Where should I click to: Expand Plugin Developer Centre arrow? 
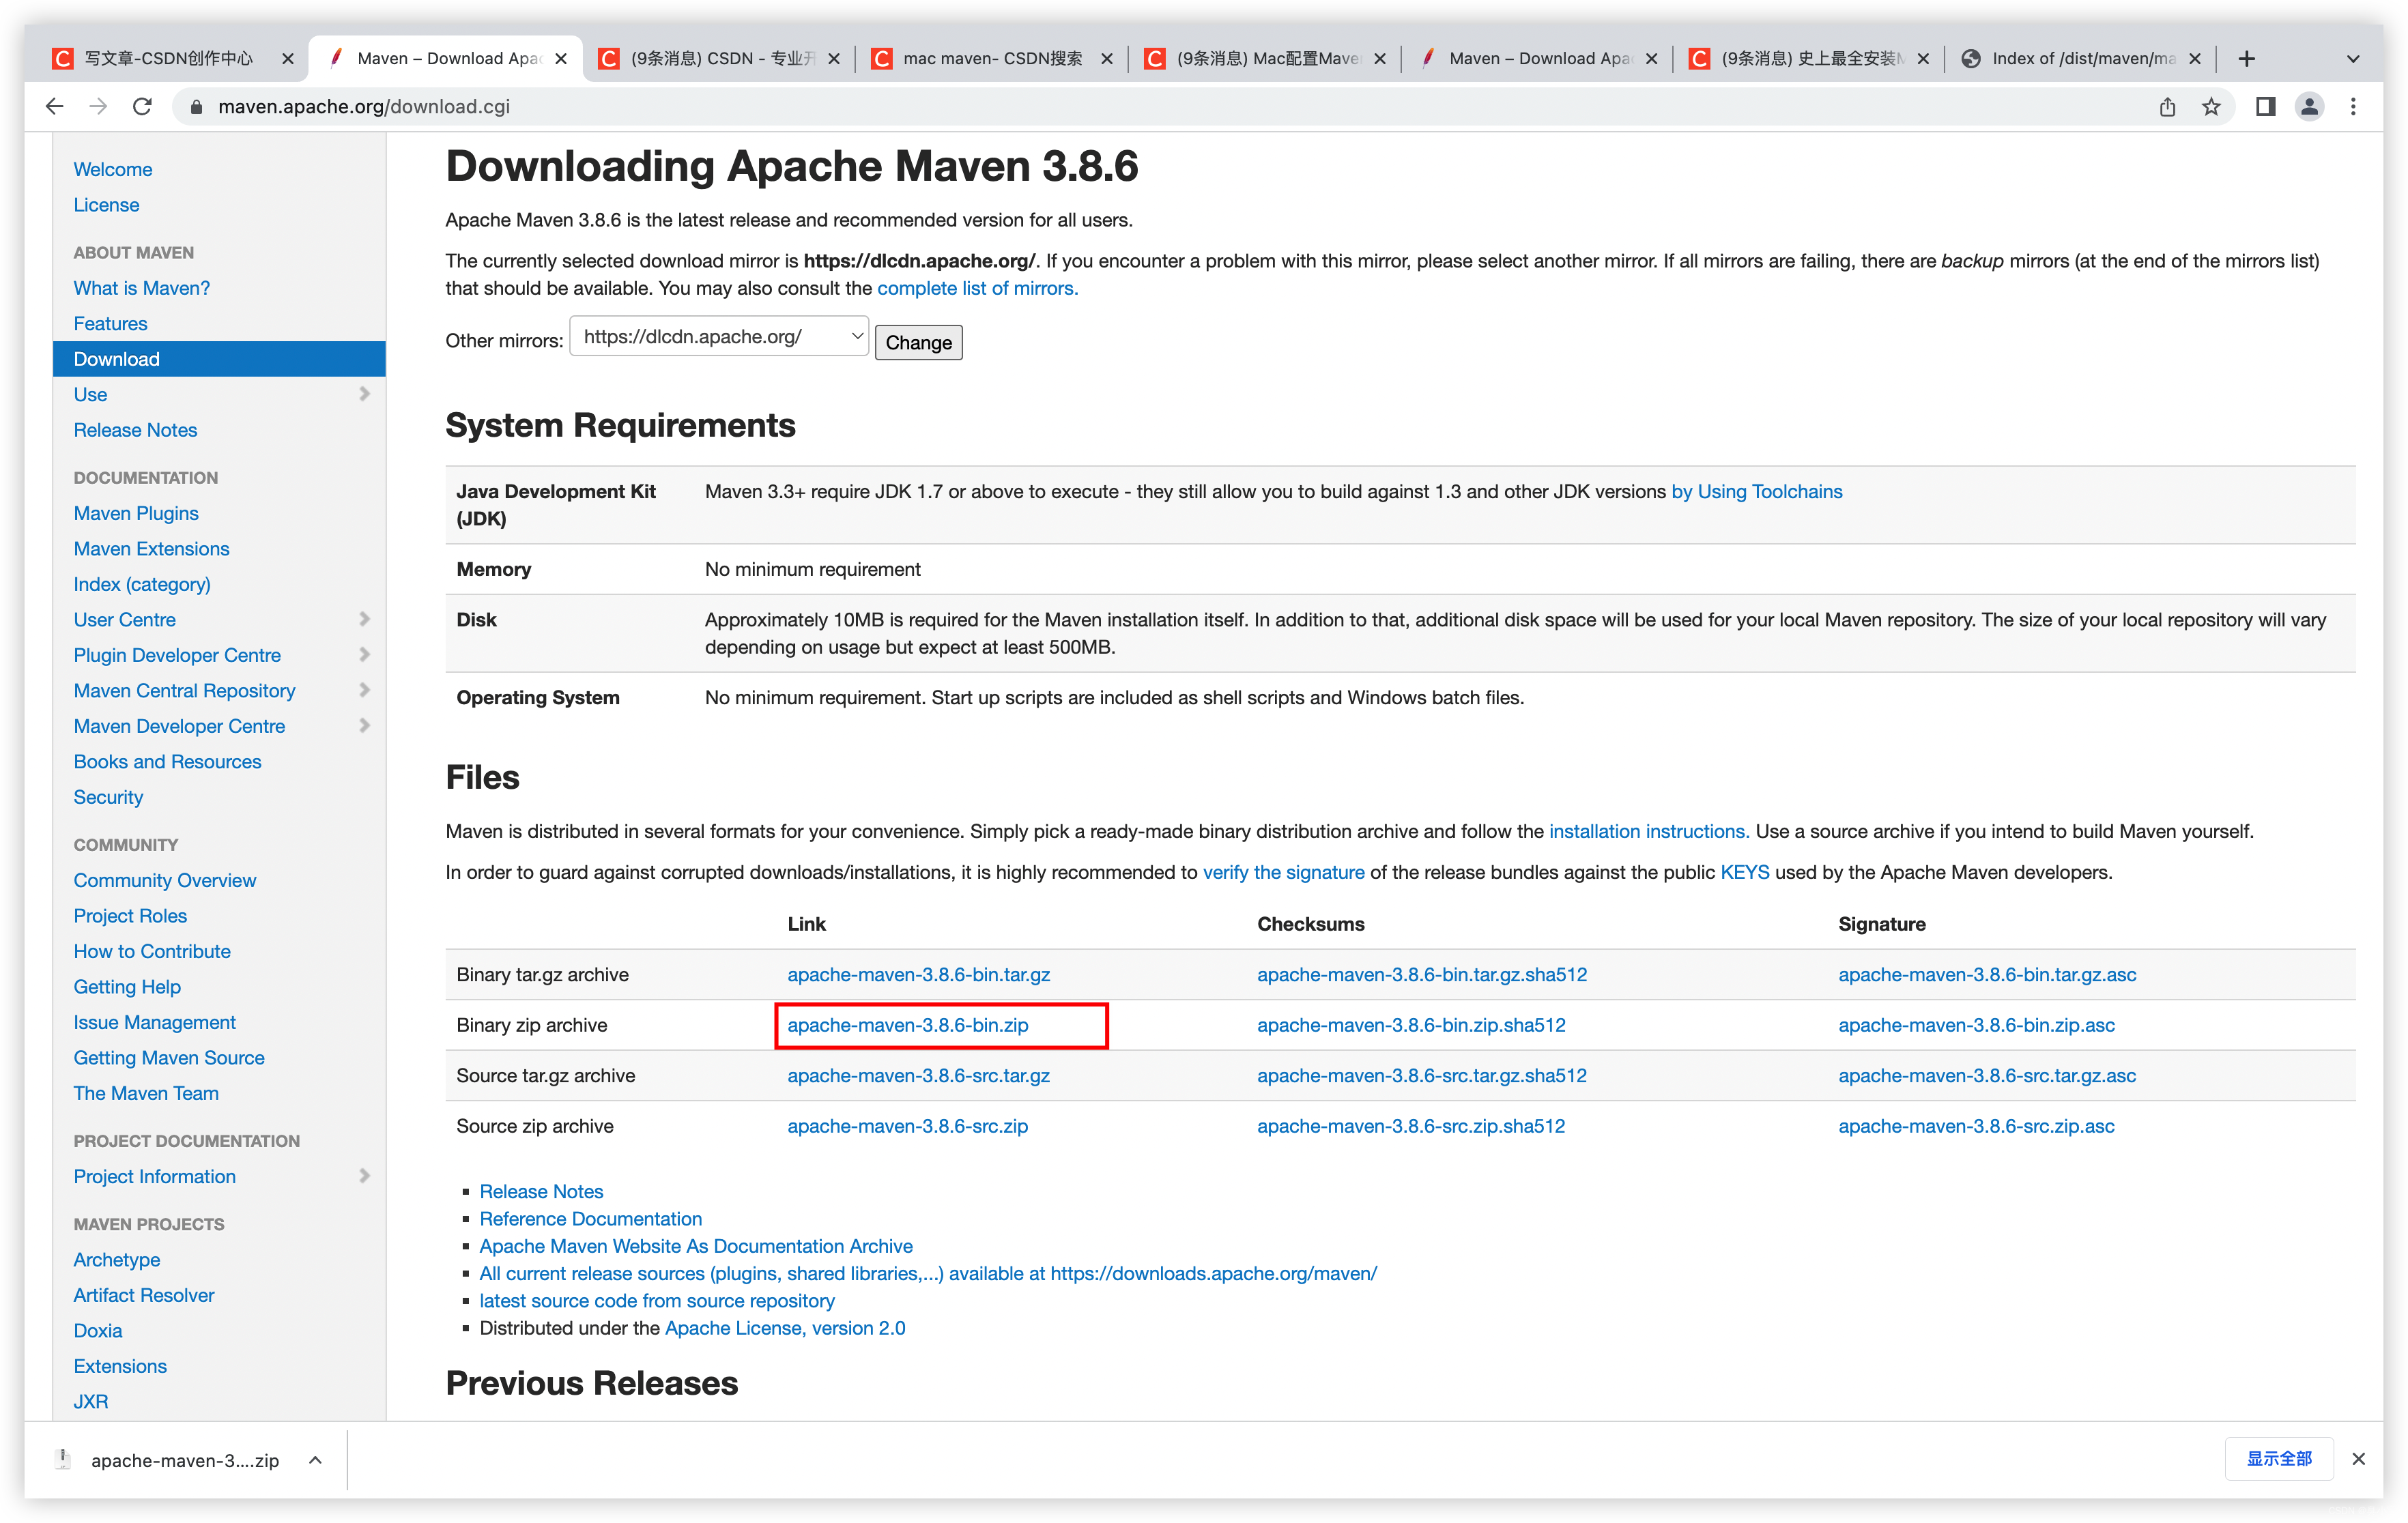[x=364, y=655]
